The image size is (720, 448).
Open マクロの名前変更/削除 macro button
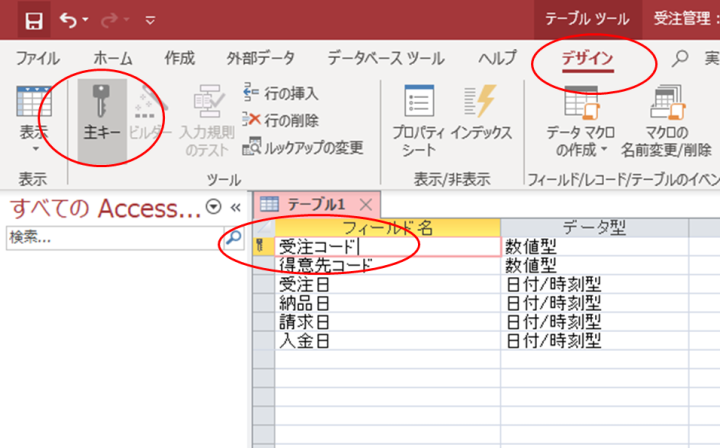click(x=666, y=115)
